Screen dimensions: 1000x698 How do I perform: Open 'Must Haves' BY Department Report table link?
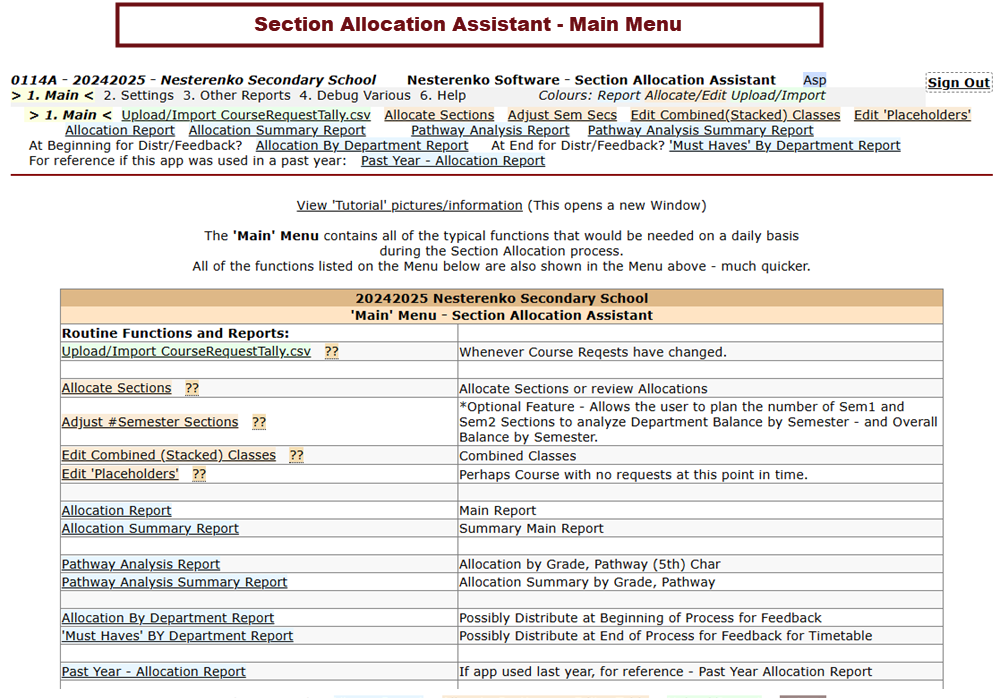pyautogui.click(x=177, y=636)
